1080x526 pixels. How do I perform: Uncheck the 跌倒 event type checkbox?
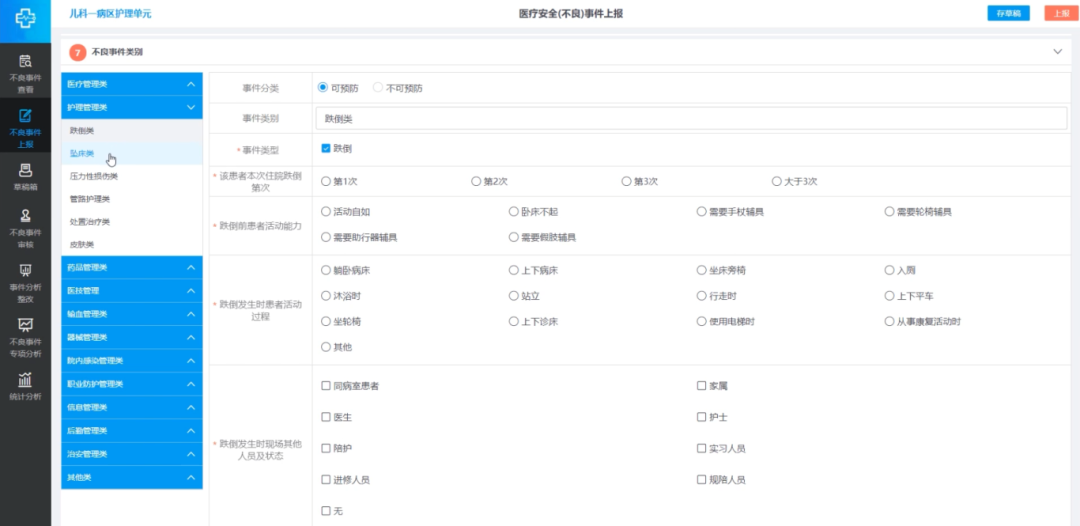click(326, 148)
